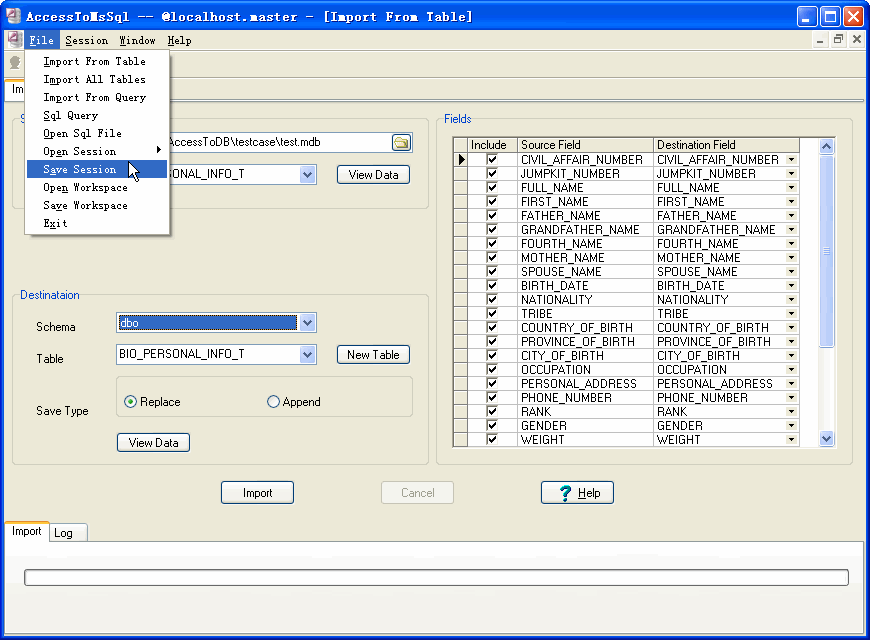Choose Open Sql File menu item
This screenshot has height=640, width=870.
click(x=97, y=133)
